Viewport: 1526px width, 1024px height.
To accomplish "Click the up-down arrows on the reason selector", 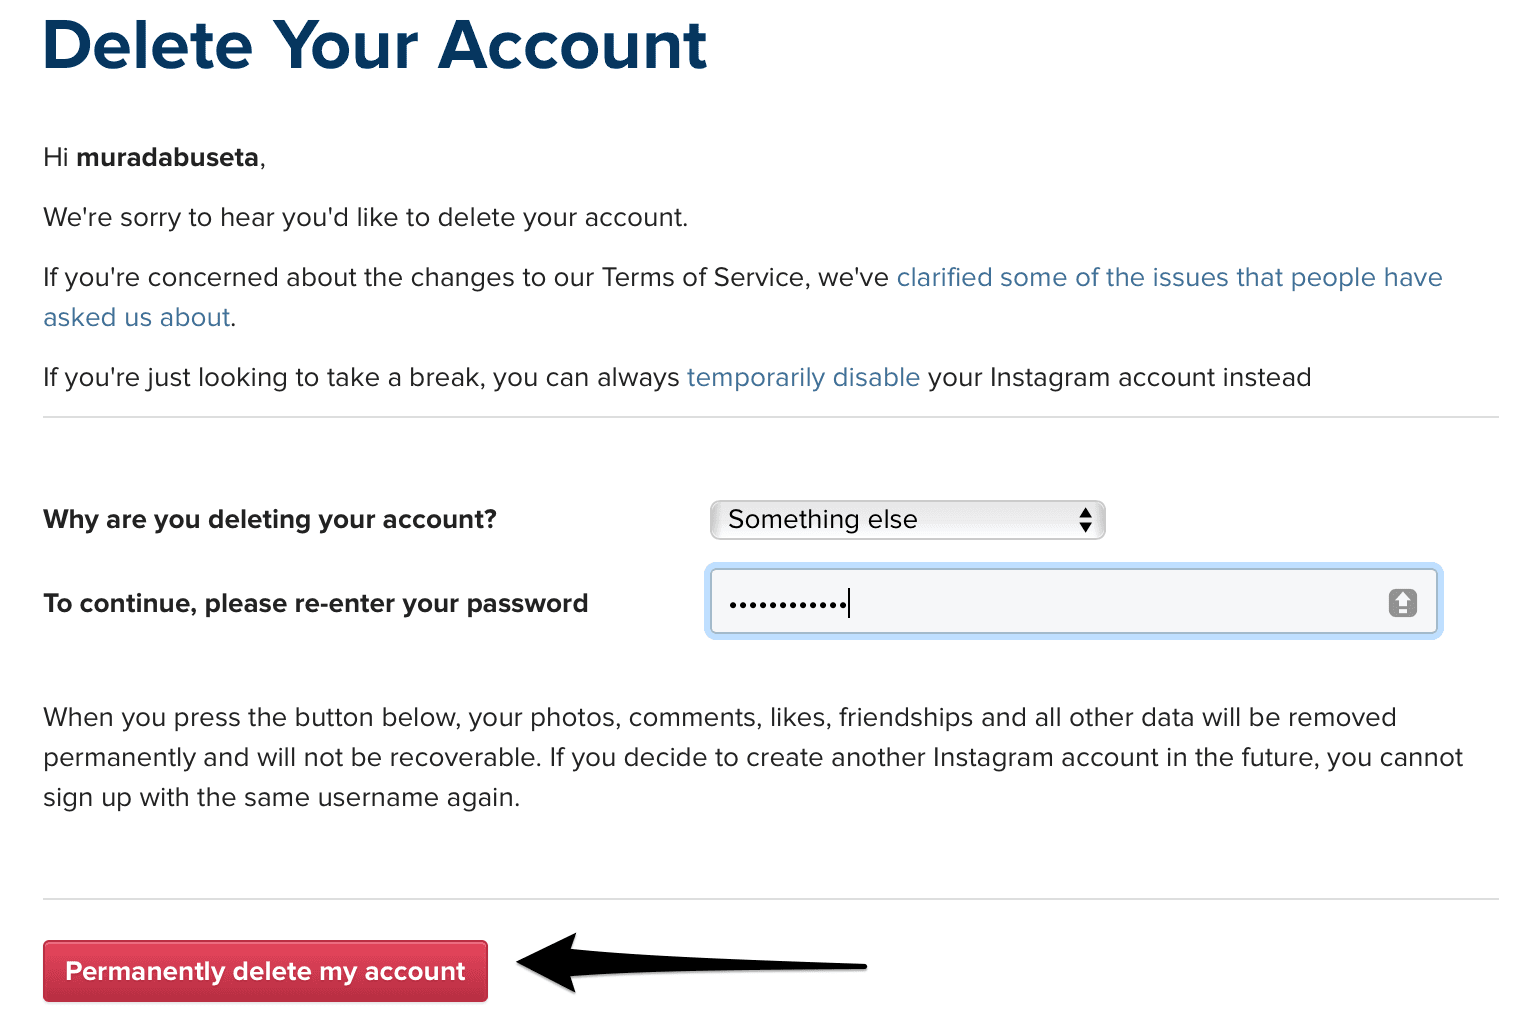I will click(1085, 520).
